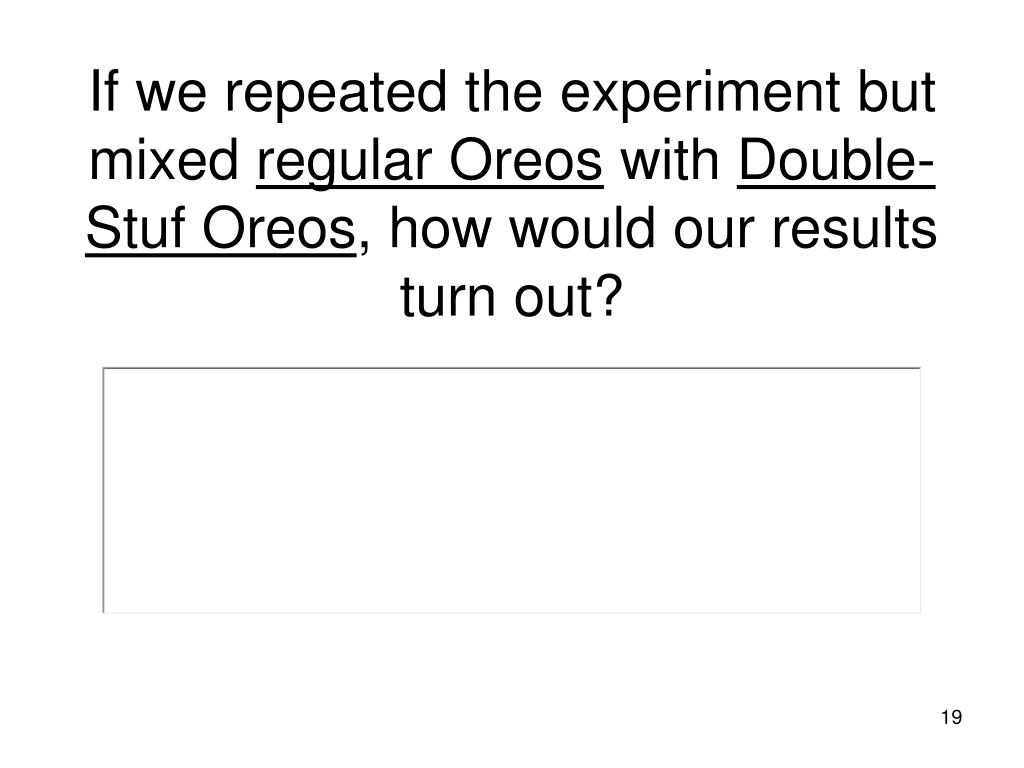This screenshot has height=768, width=1024.
Task: Click the underlined "regular Oreos" text
Action: point(430,161)
